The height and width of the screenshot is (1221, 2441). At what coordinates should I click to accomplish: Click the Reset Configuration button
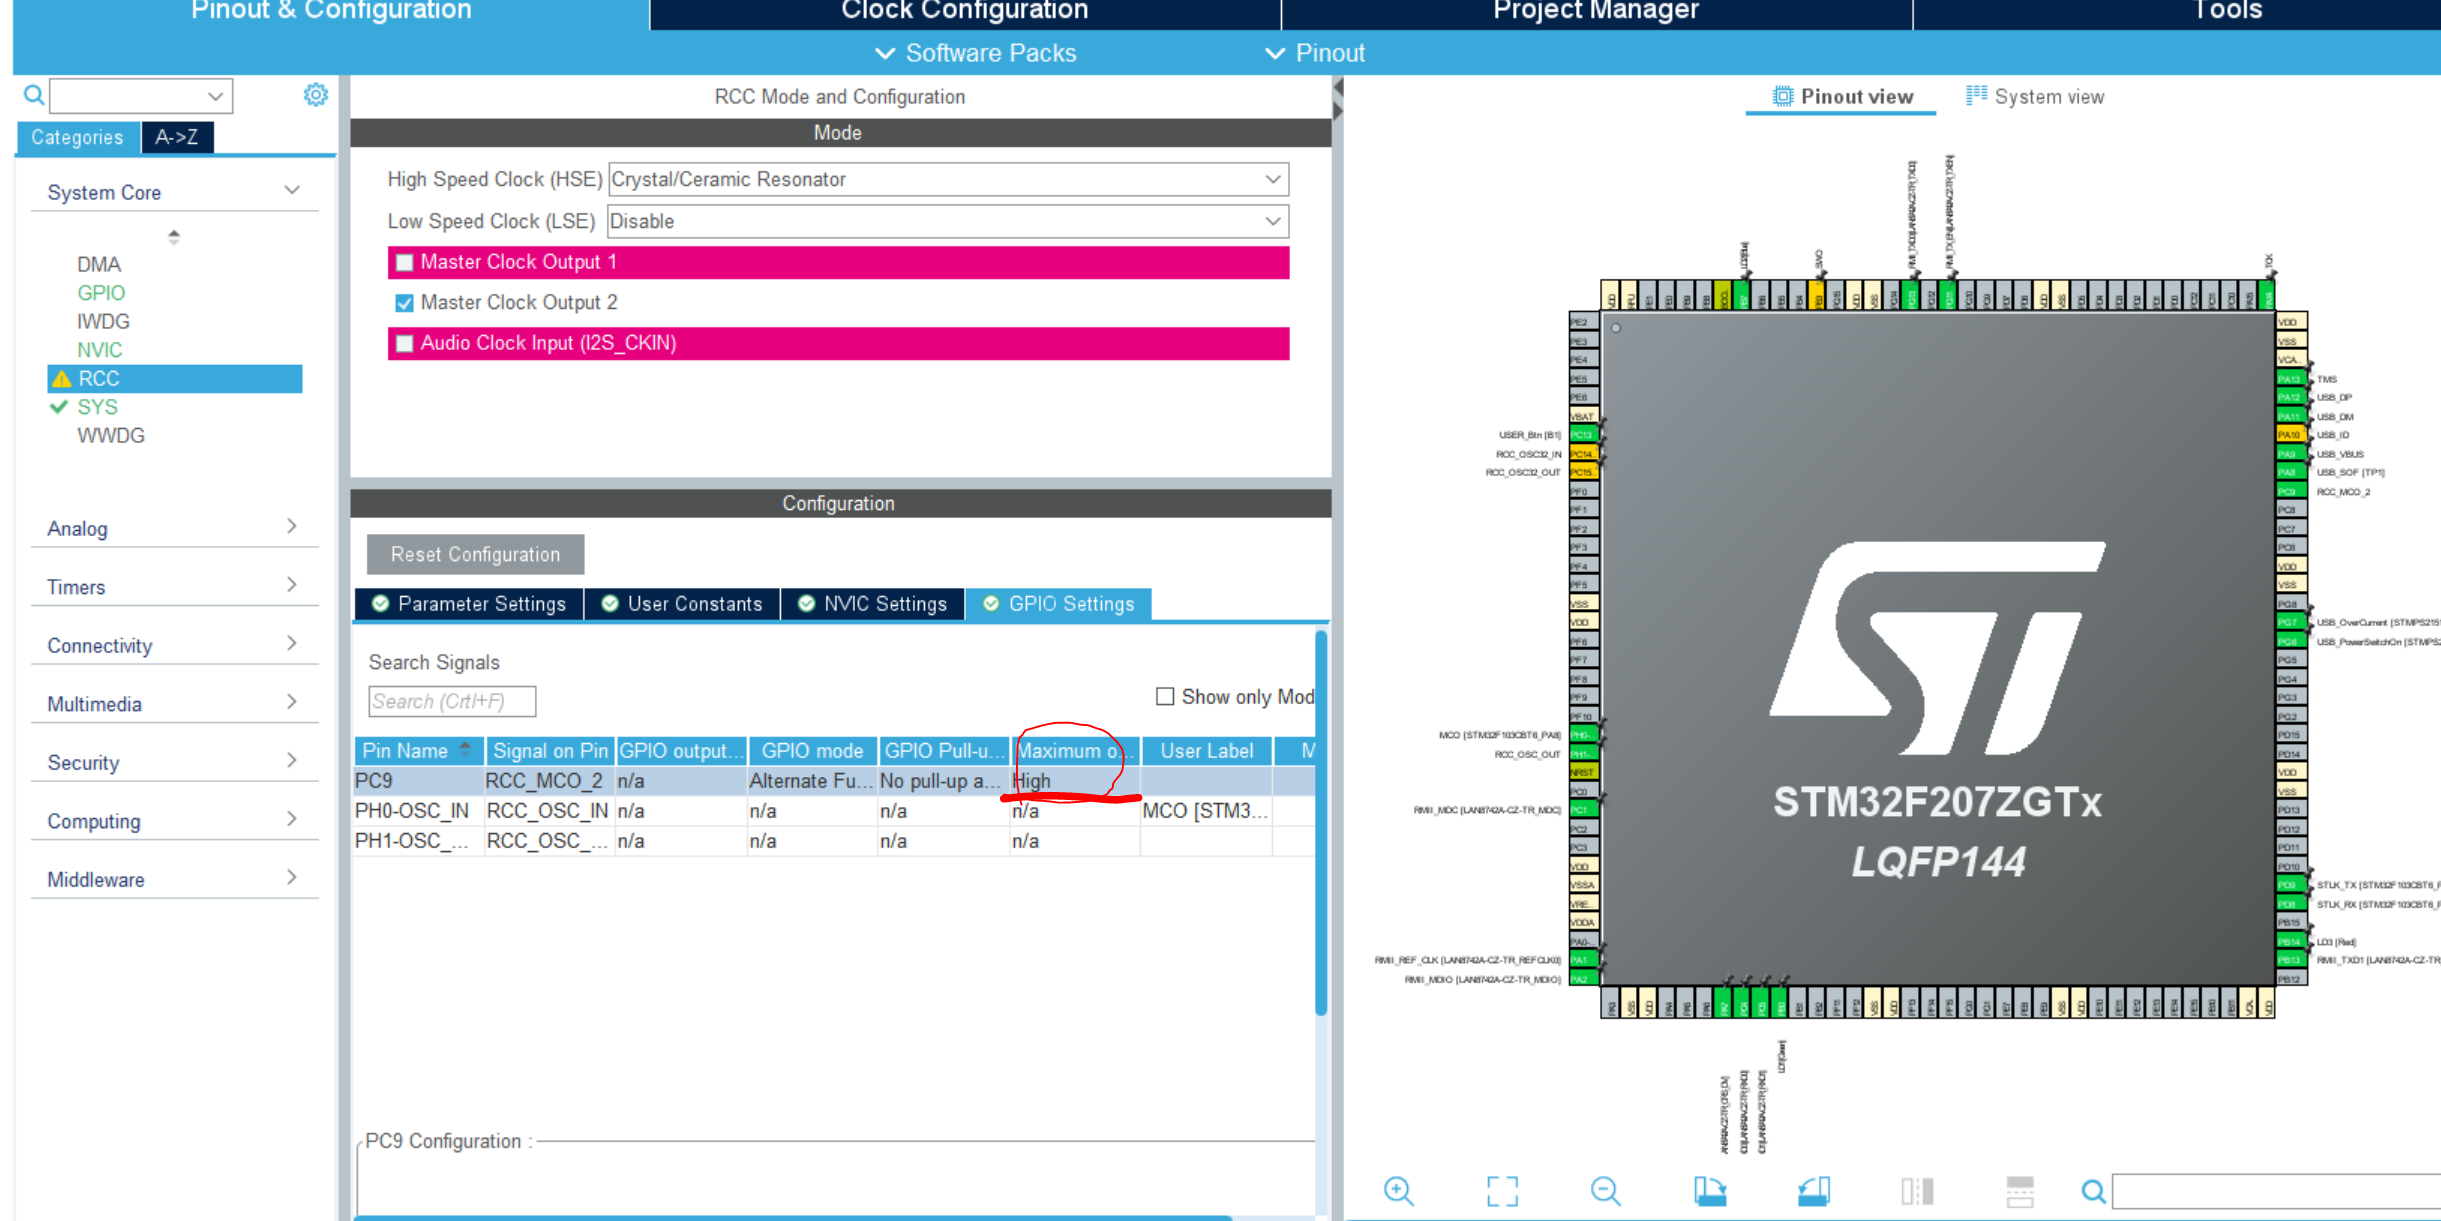point(475,554)
